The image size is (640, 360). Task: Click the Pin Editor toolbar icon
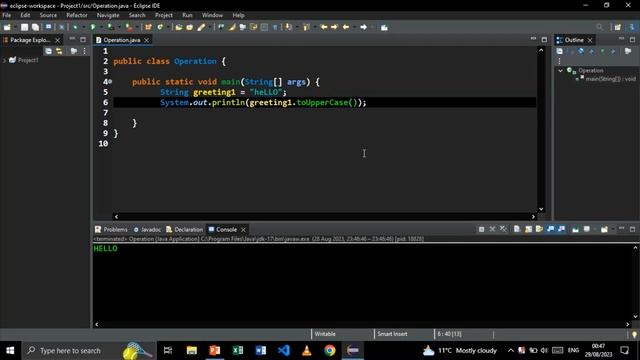coord(384,27)
